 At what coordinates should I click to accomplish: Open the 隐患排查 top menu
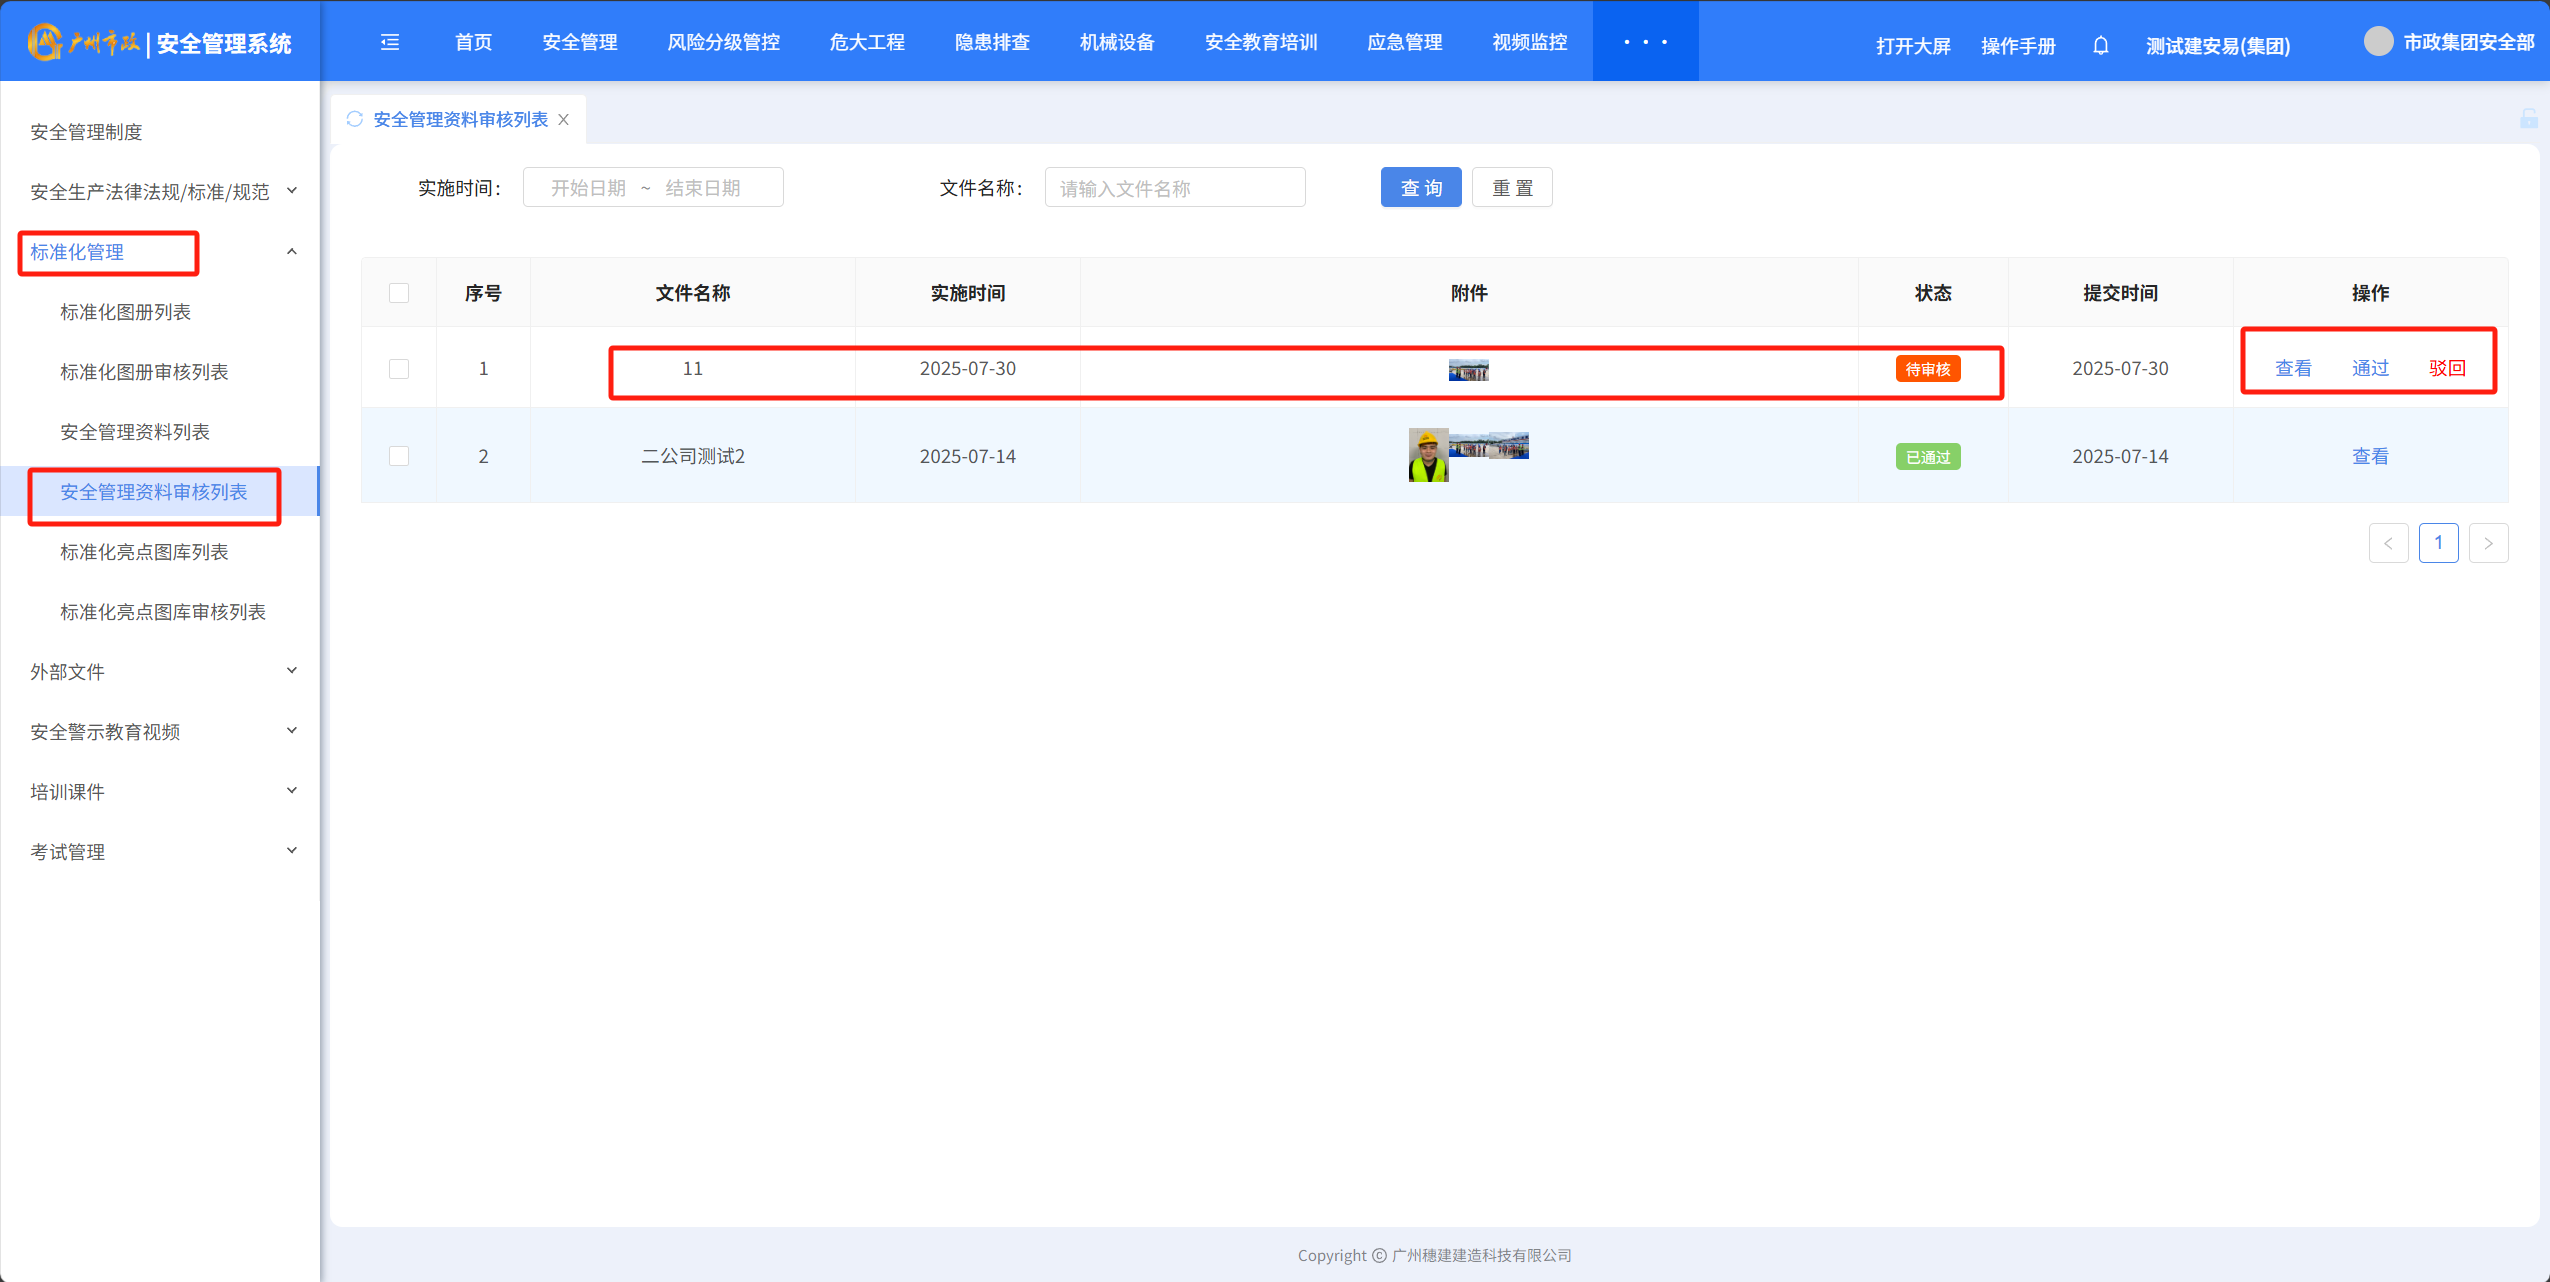991,42
